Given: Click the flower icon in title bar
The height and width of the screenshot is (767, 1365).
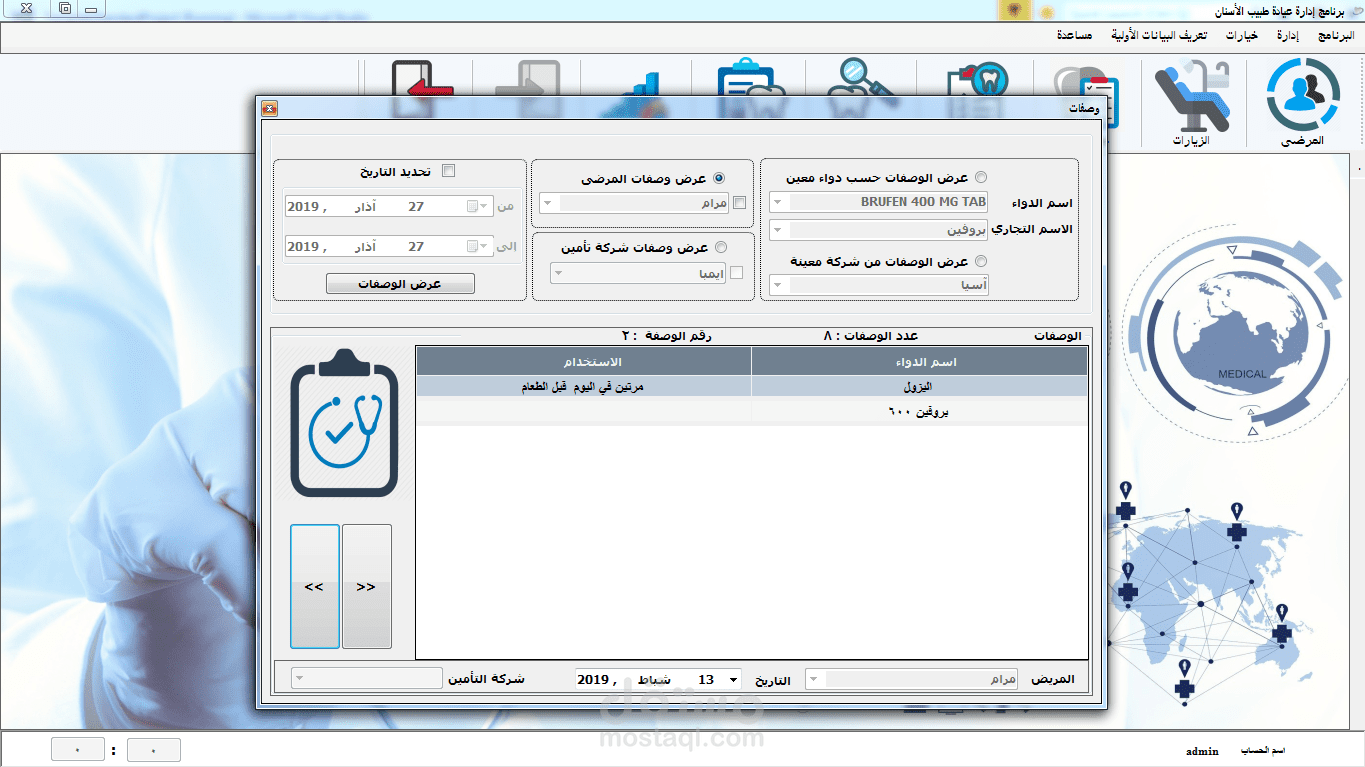Looking at the screenshot, I should click(x=1015, y=10).
